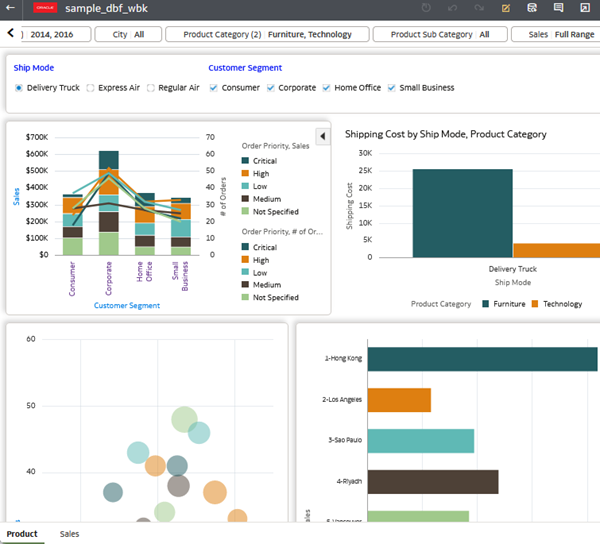Image resolution: width=600 pixels, height=544 pixels.
Task: Open the City filter dropdown
Action: [128, 34]
